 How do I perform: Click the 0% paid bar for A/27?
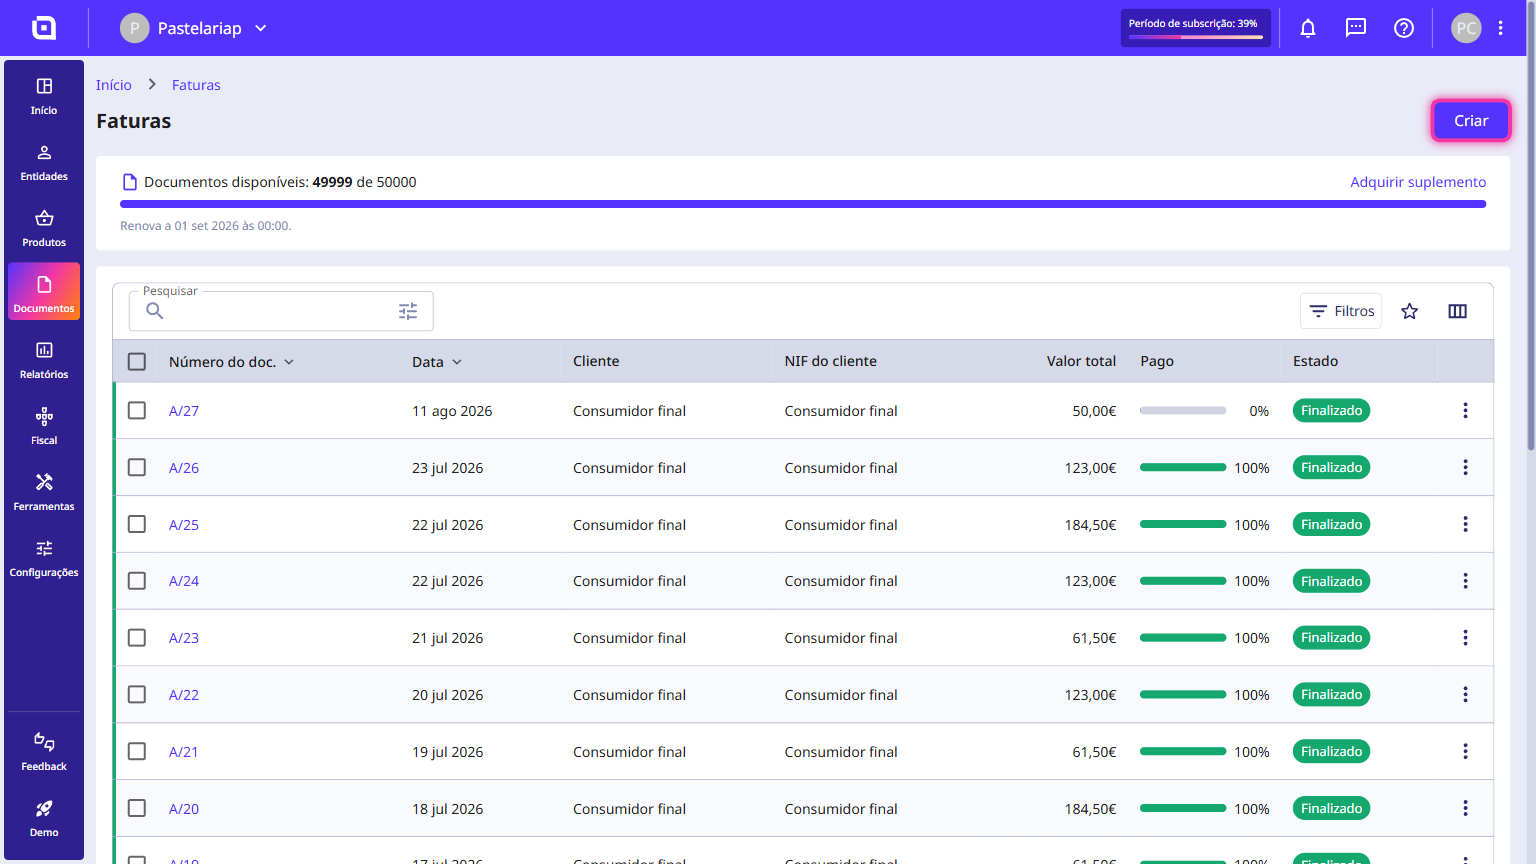1183,410
